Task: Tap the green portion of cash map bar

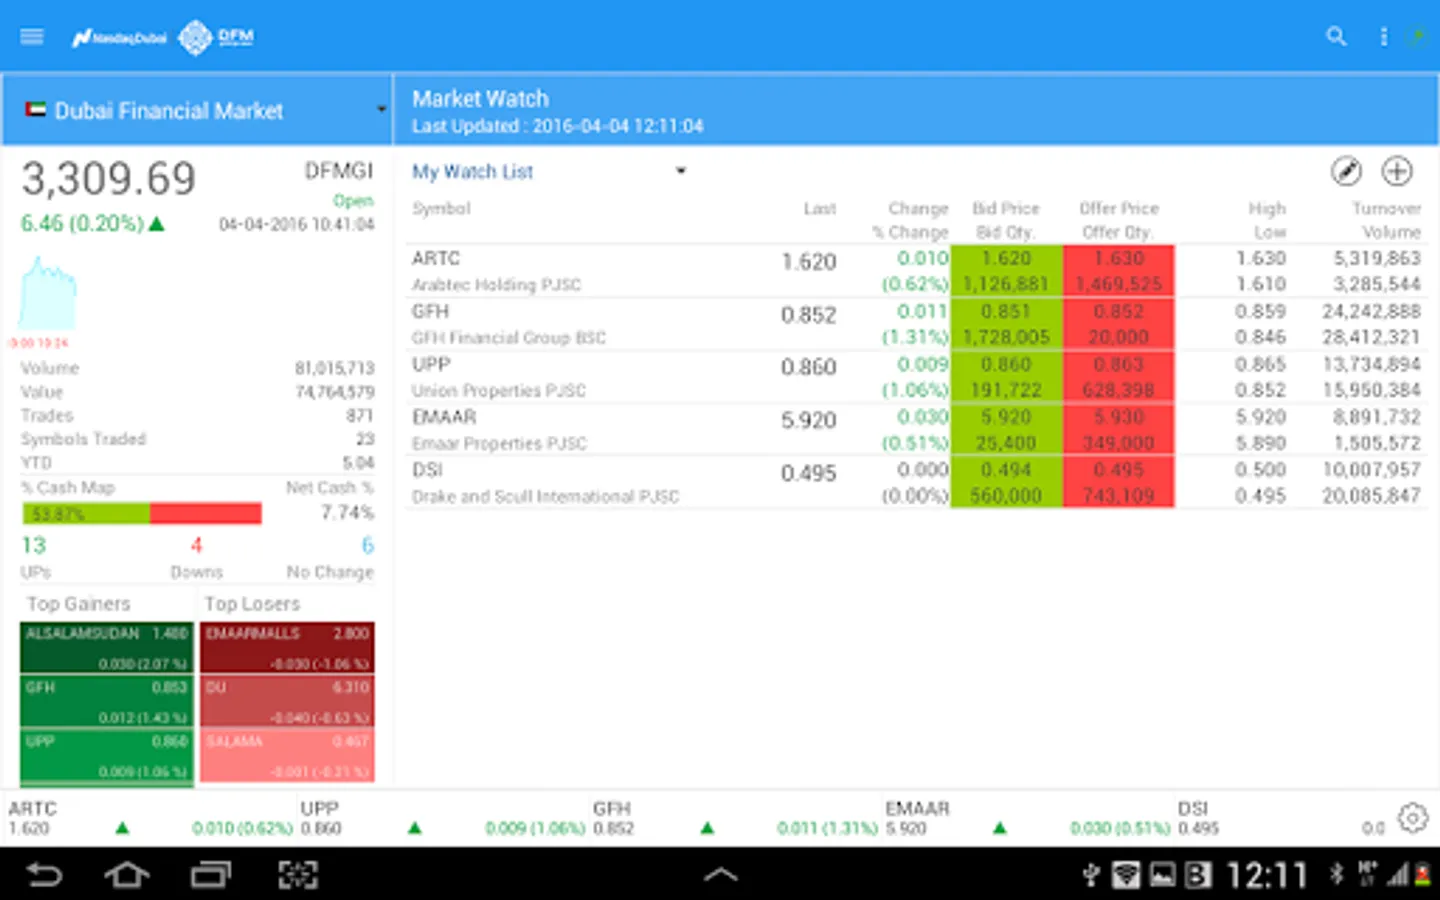Action: click(x=86, y=514)
